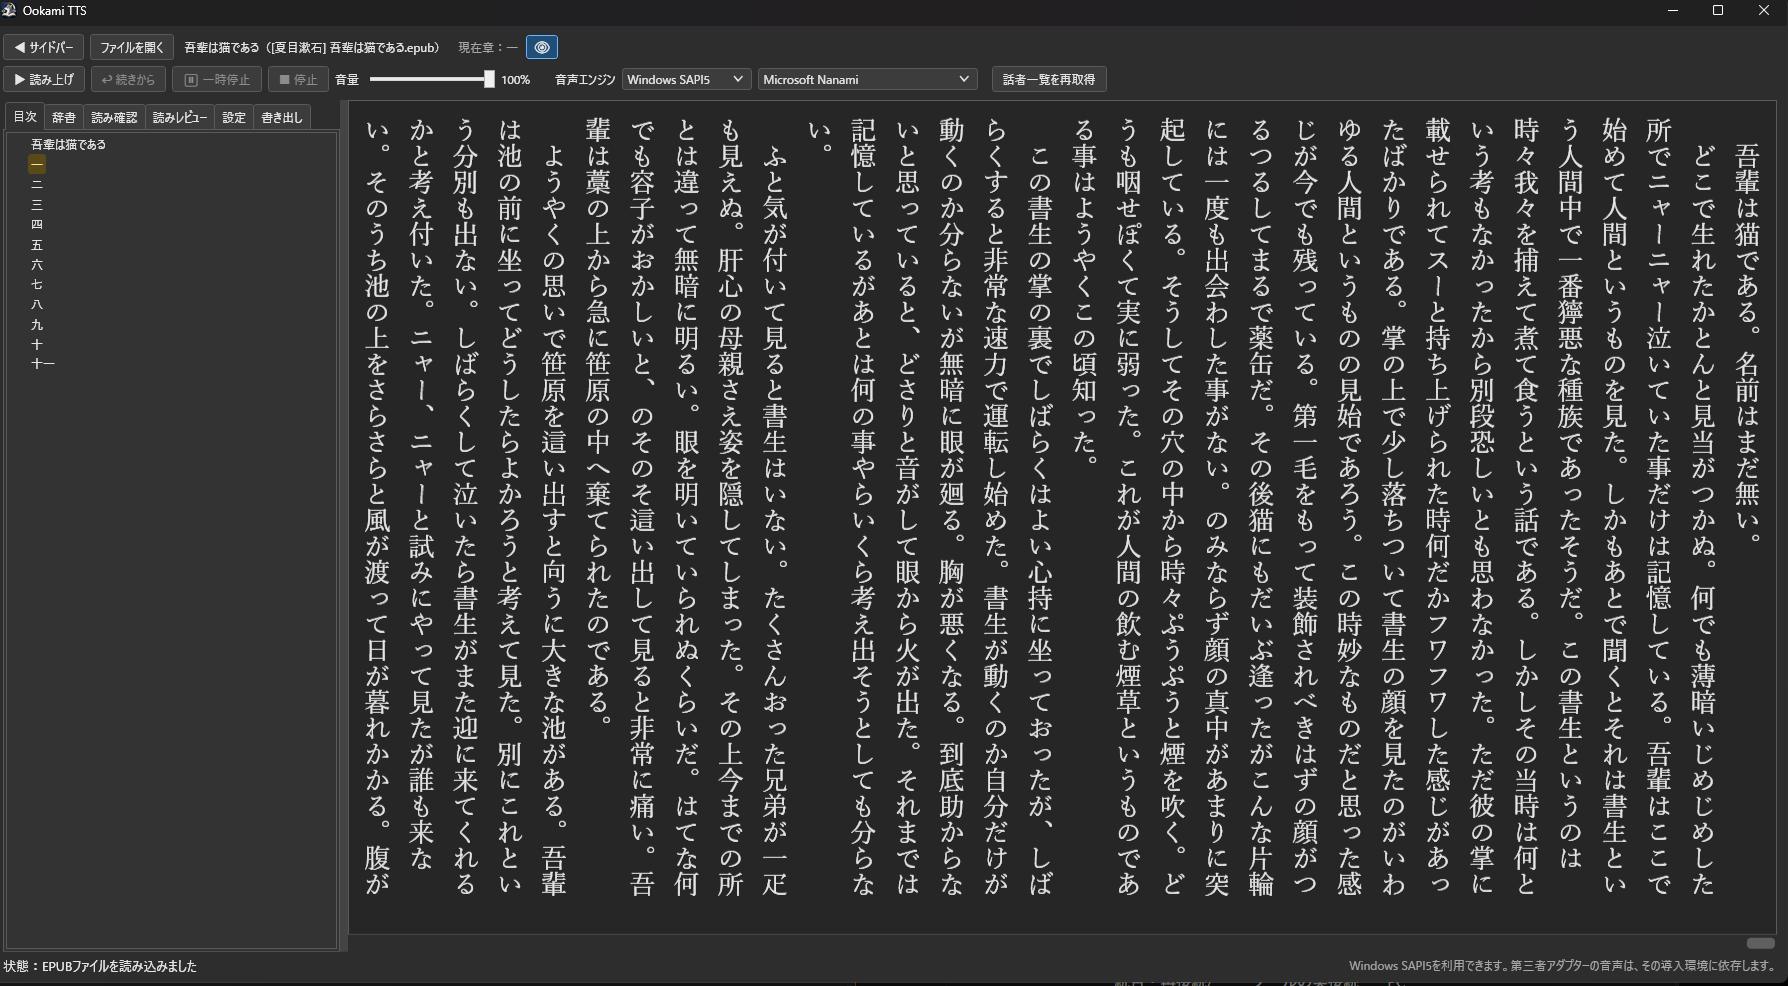Select chapter 九 in the contents

37,324
